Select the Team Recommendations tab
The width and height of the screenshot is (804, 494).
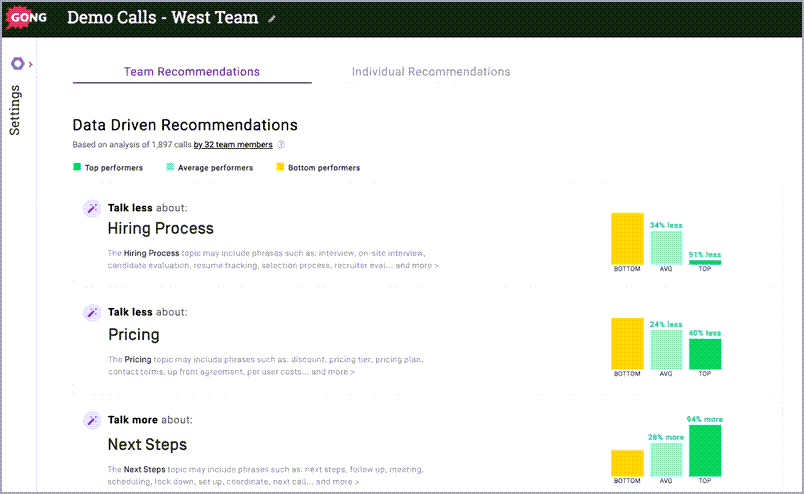click(x=191, y=72)
